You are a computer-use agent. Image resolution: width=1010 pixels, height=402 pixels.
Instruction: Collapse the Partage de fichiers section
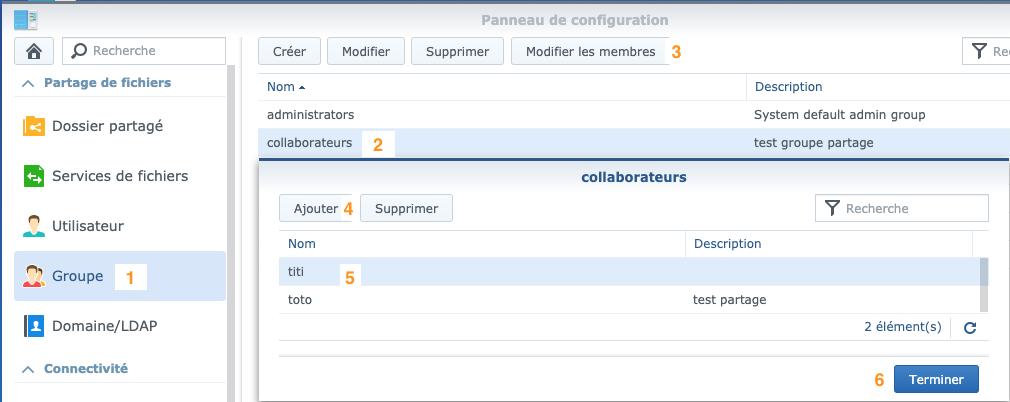[28, 83]
